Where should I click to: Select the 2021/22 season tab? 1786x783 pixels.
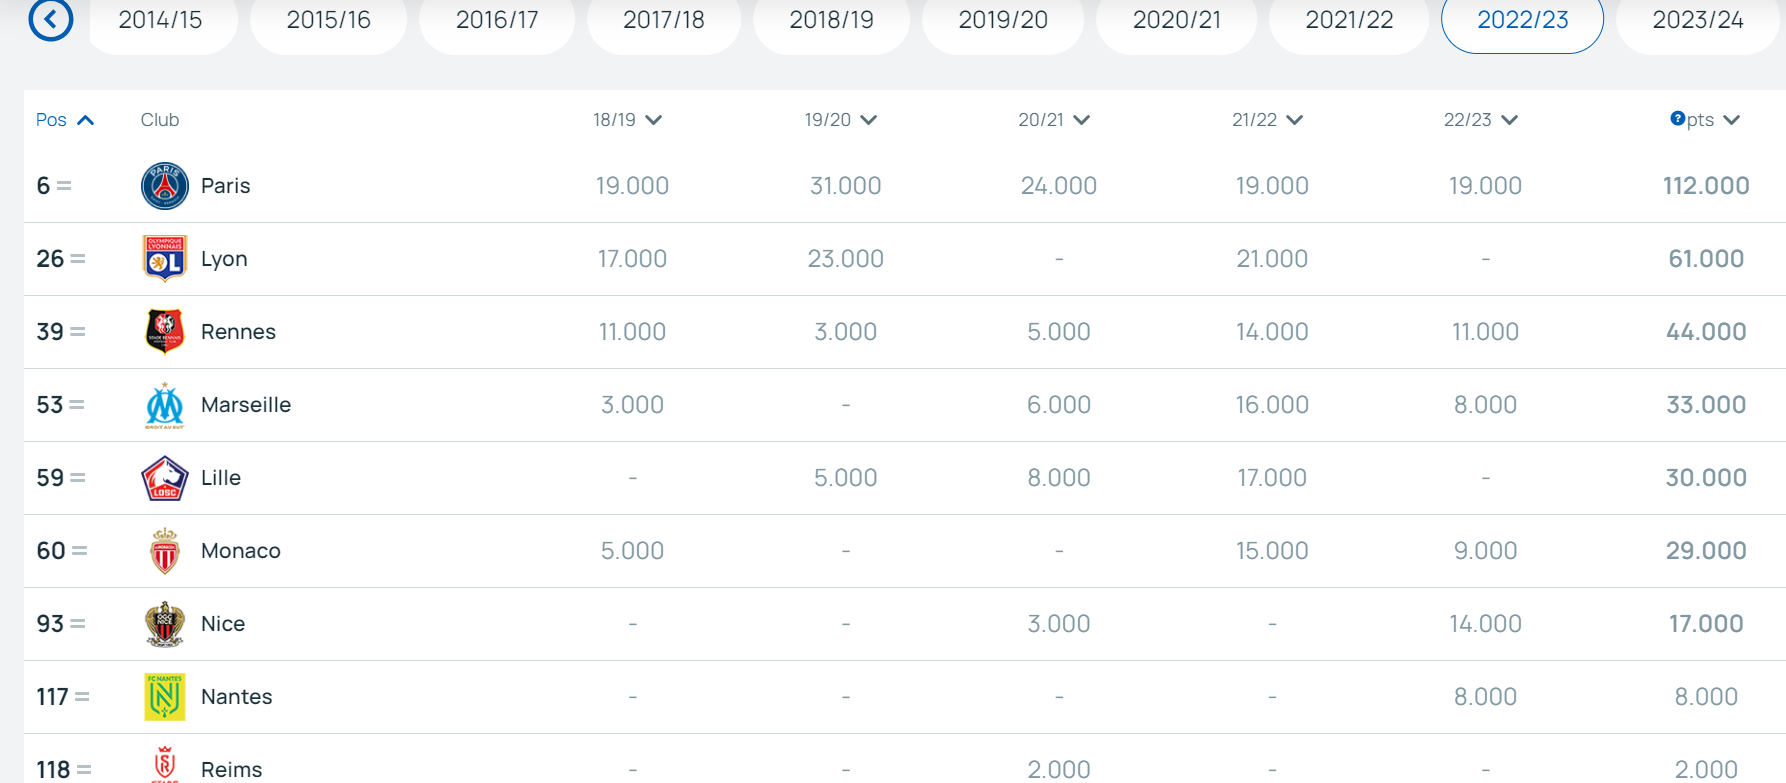(1349, 20)
